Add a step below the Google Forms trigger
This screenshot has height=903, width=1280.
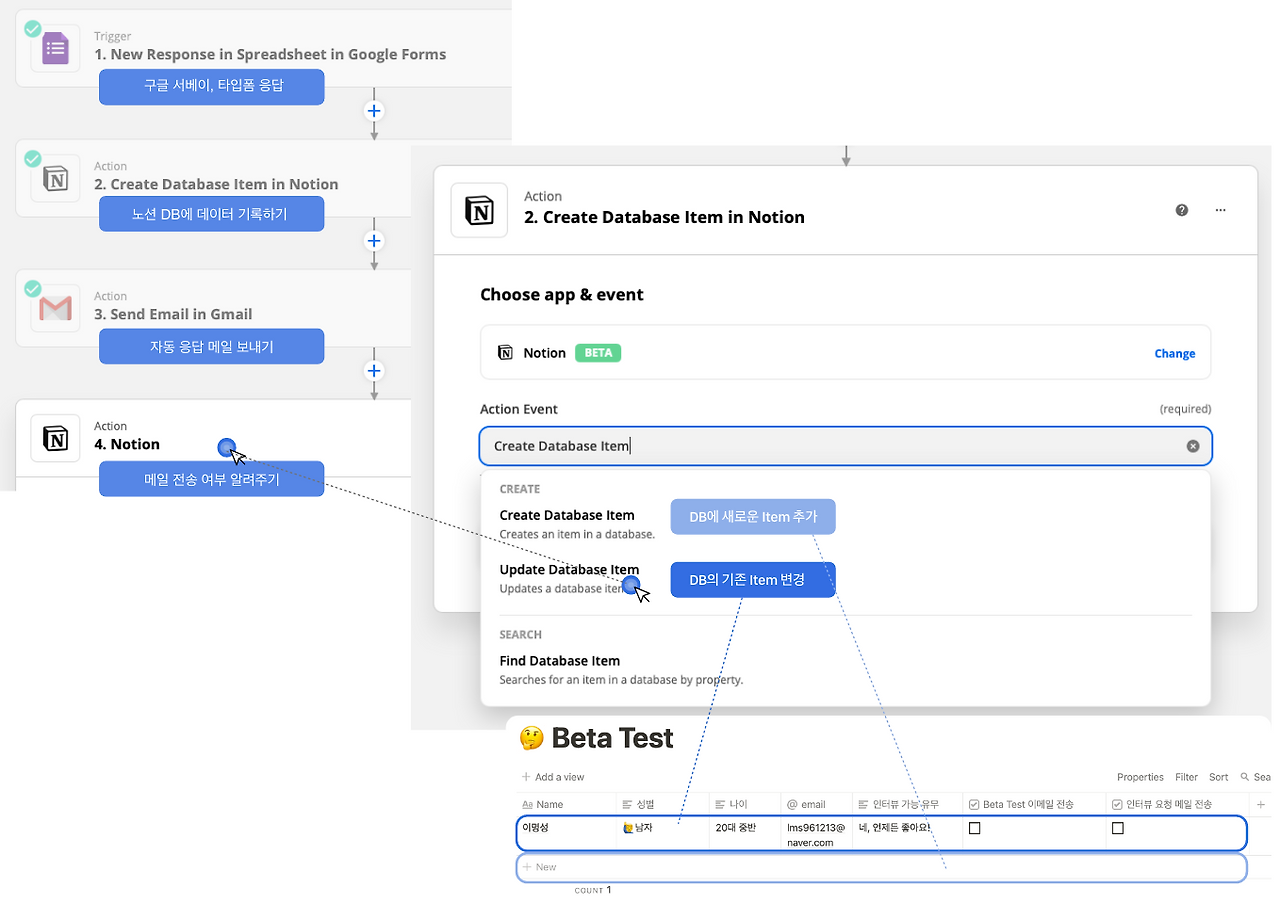coord(374,111)
